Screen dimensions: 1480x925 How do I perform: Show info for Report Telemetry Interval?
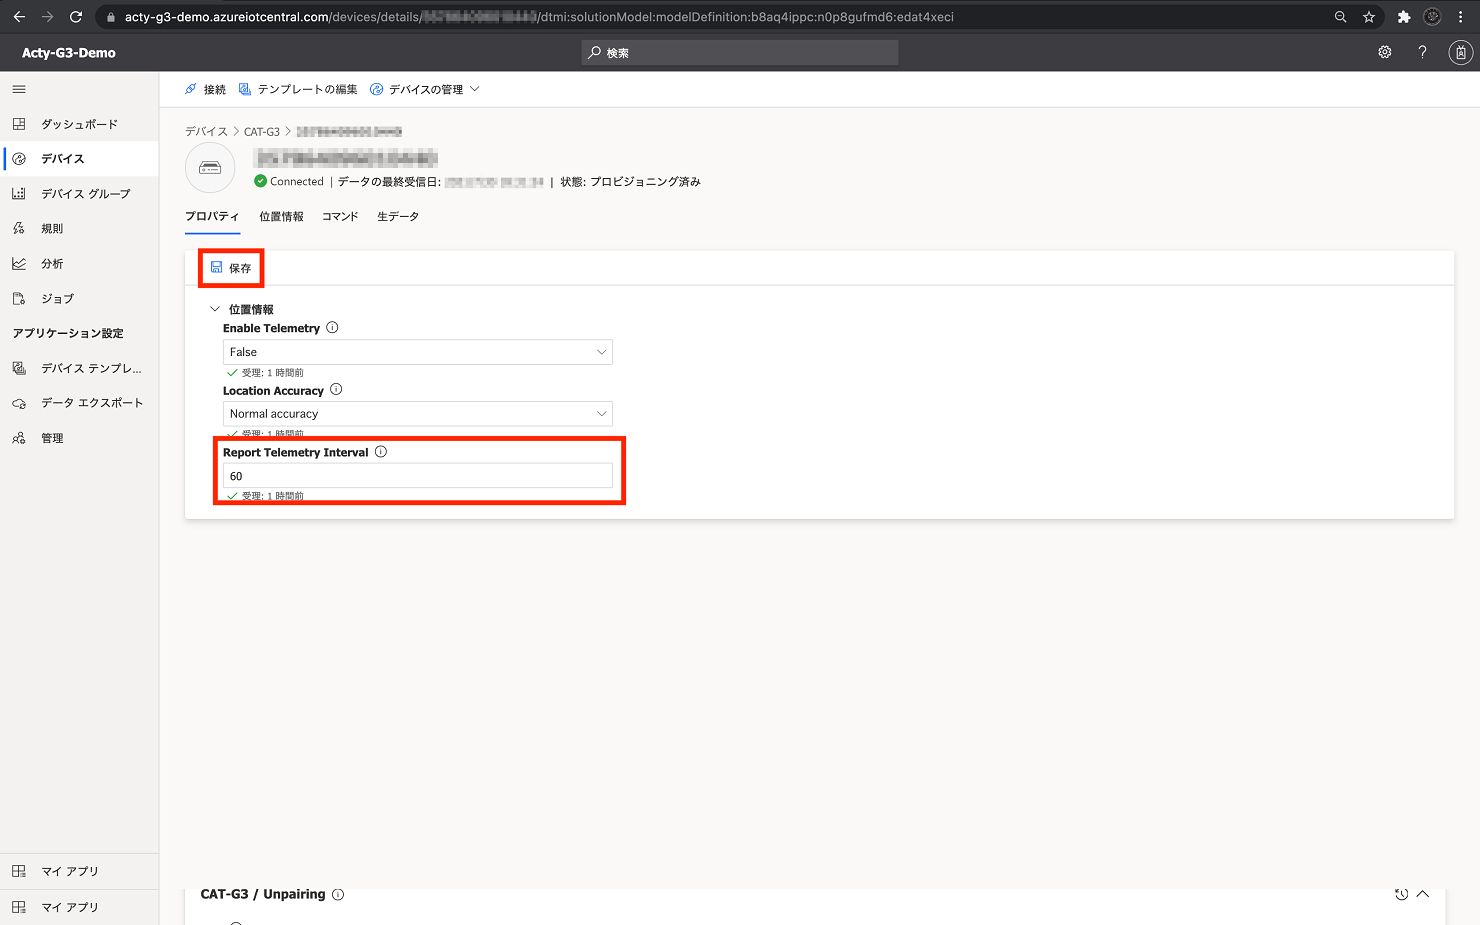[x=381, y=452]
